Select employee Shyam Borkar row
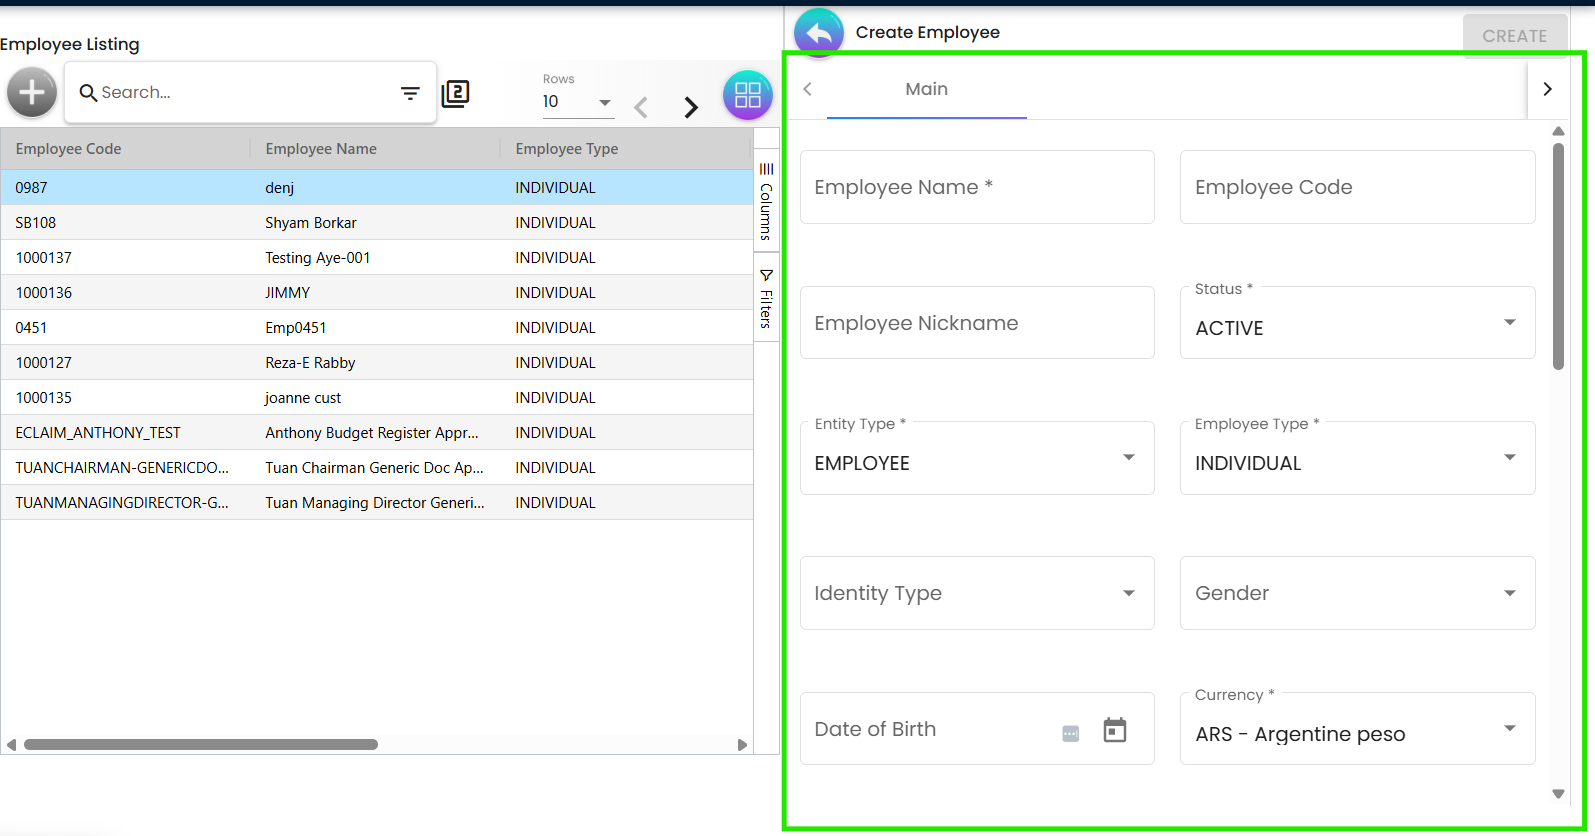 tap(376, 223)
